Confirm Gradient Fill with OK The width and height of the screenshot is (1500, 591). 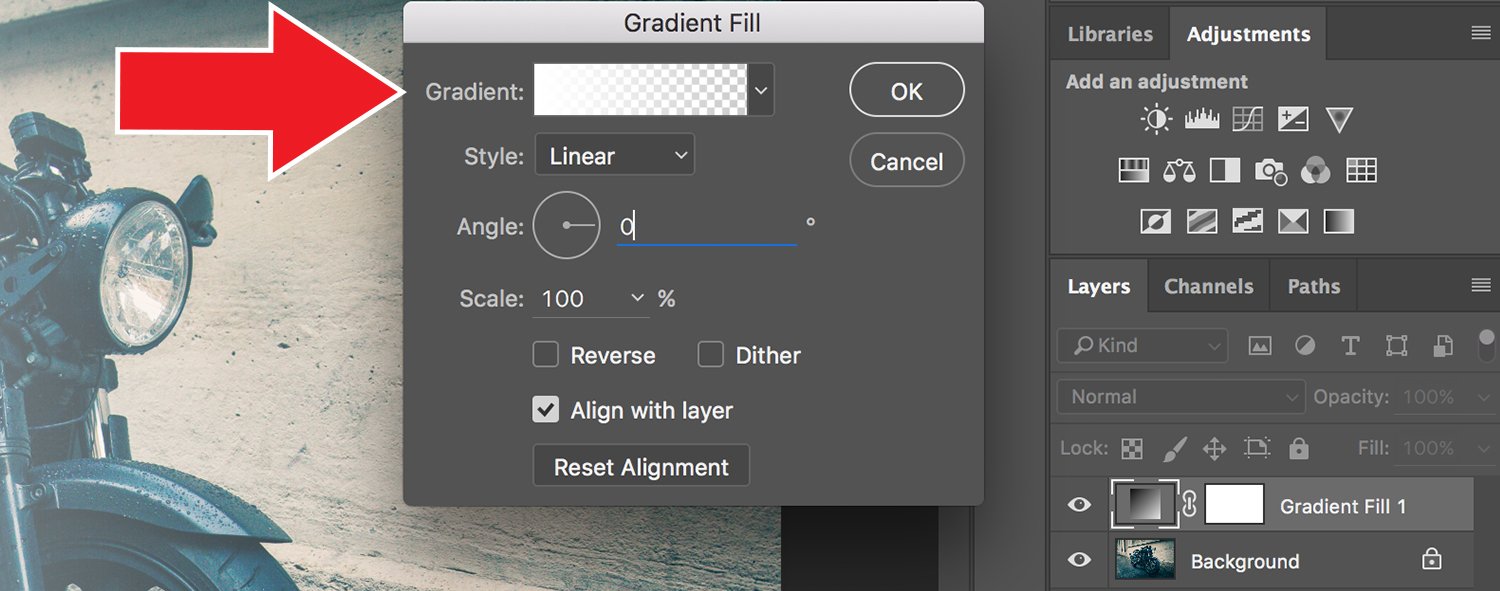pyautogui.click(x=907, y=91)
